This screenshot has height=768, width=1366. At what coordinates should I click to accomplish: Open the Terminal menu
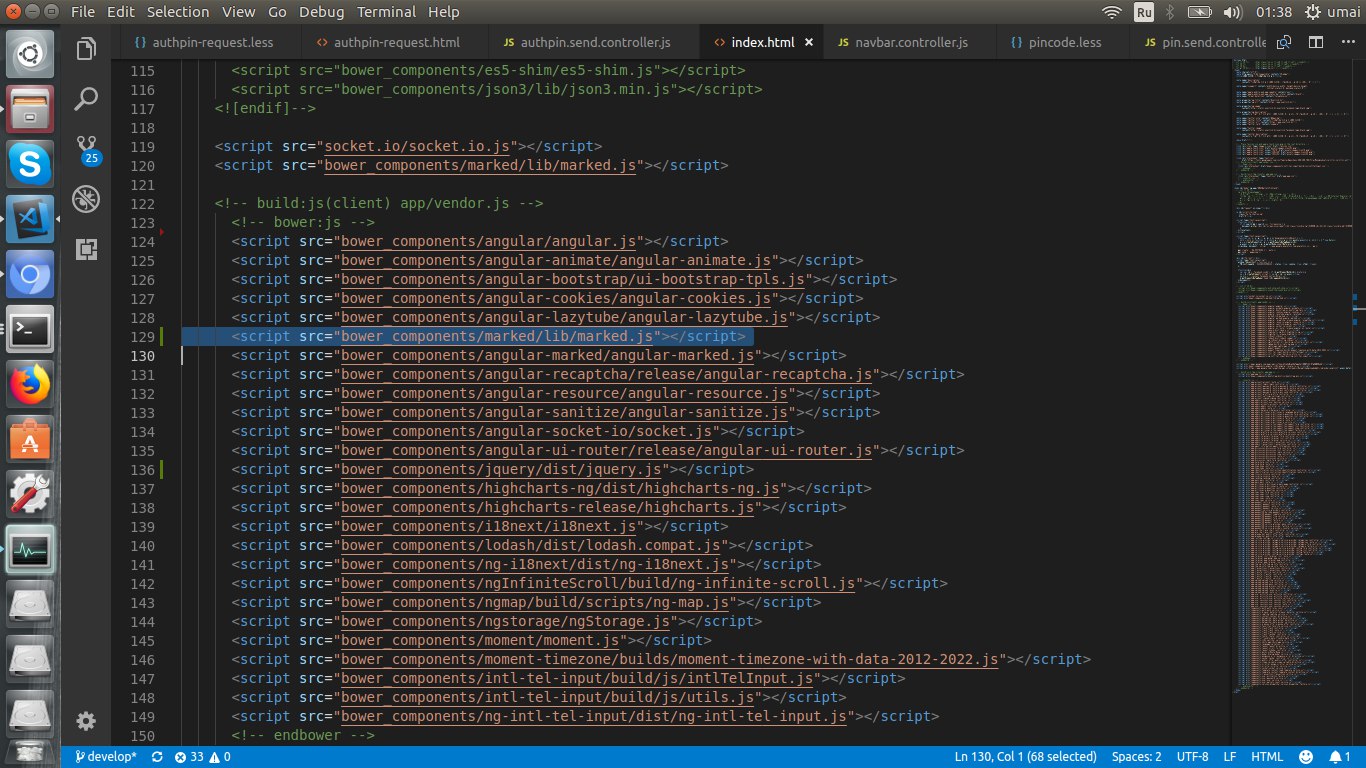[x=386, y=12]
